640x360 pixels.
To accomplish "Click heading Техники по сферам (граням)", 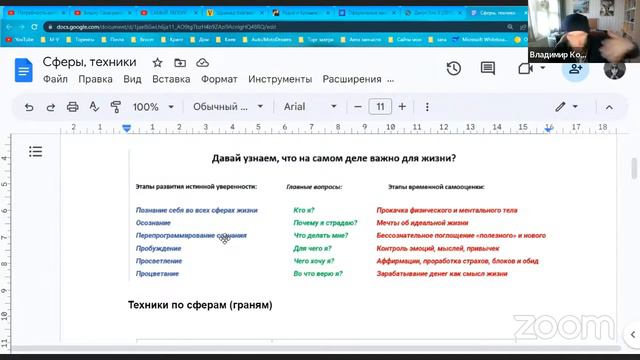I will [200, 305].
